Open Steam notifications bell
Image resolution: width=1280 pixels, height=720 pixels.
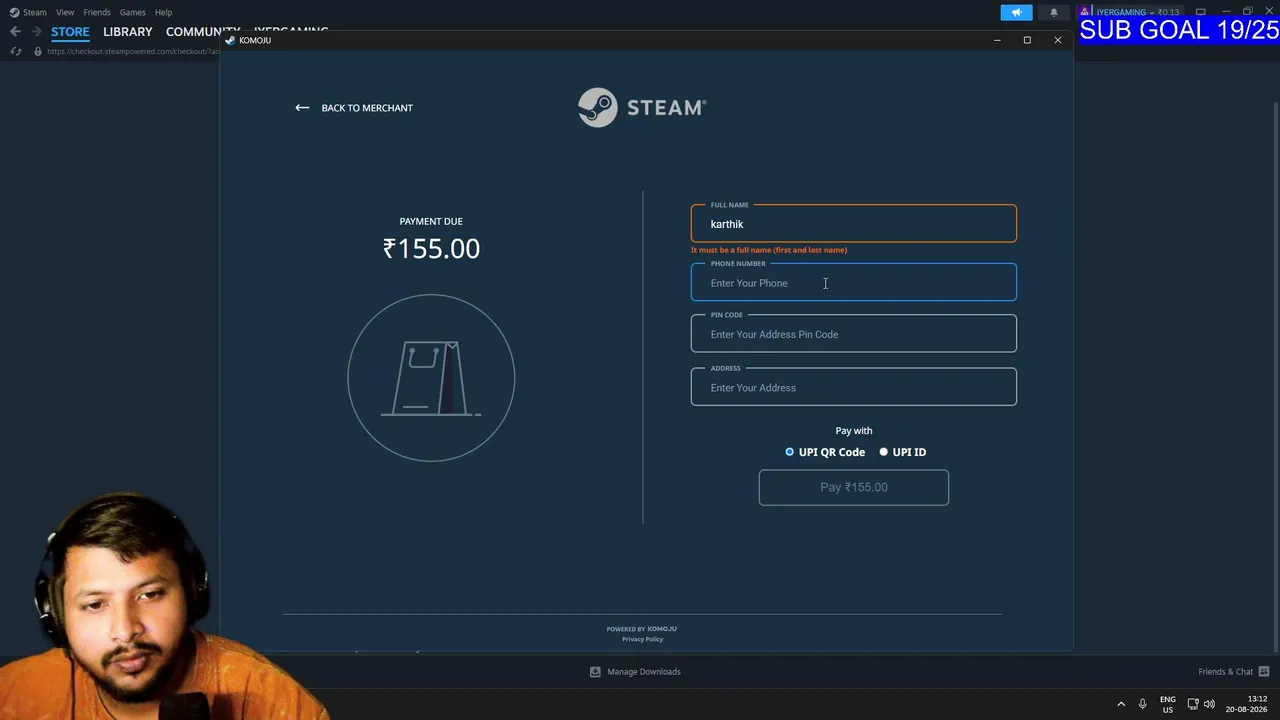(x=1054, y=12)
